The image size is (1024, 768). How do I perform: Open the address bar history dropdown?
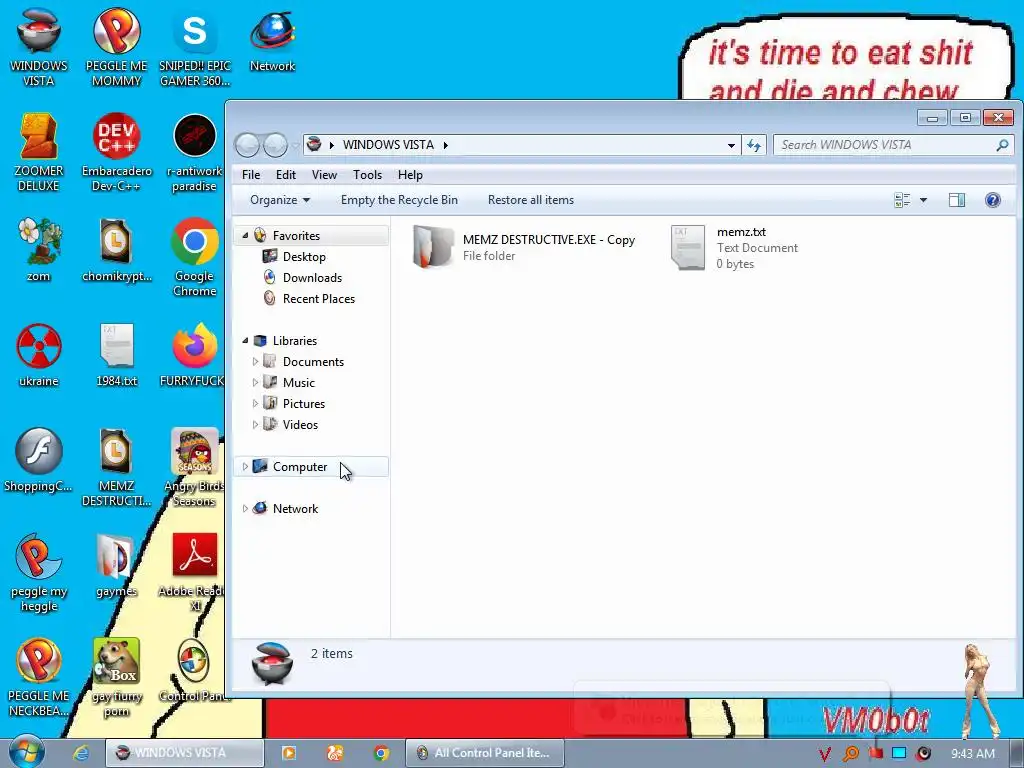point(731,145)
